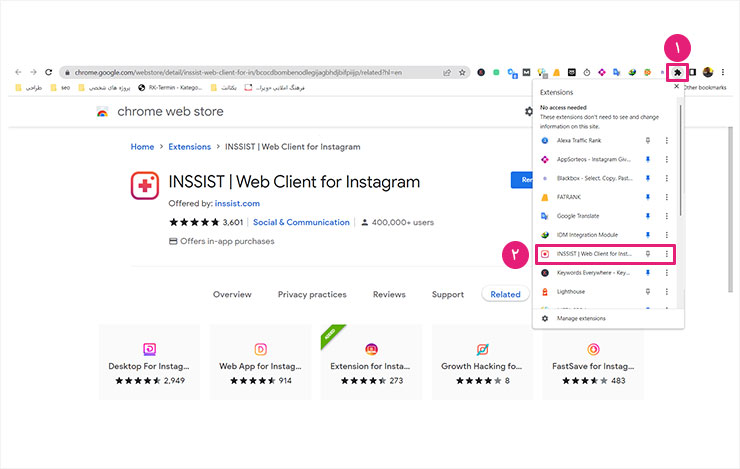This screenshot has height=469, width=740.
Task: Click the Chrome Web Store rainbow logo
Action: pos(102,112)
